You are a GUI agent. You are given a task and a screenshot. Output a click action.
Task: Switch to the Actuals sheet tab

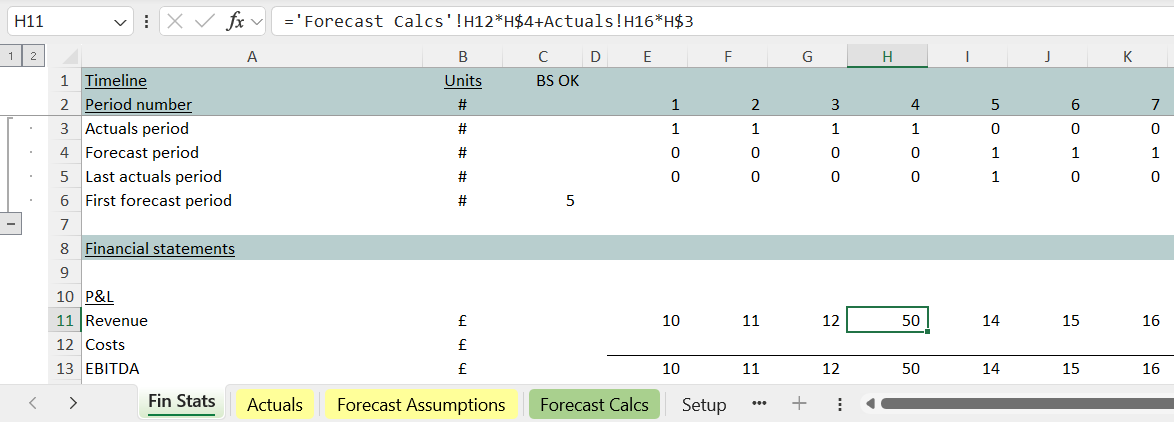click(275, 405)
